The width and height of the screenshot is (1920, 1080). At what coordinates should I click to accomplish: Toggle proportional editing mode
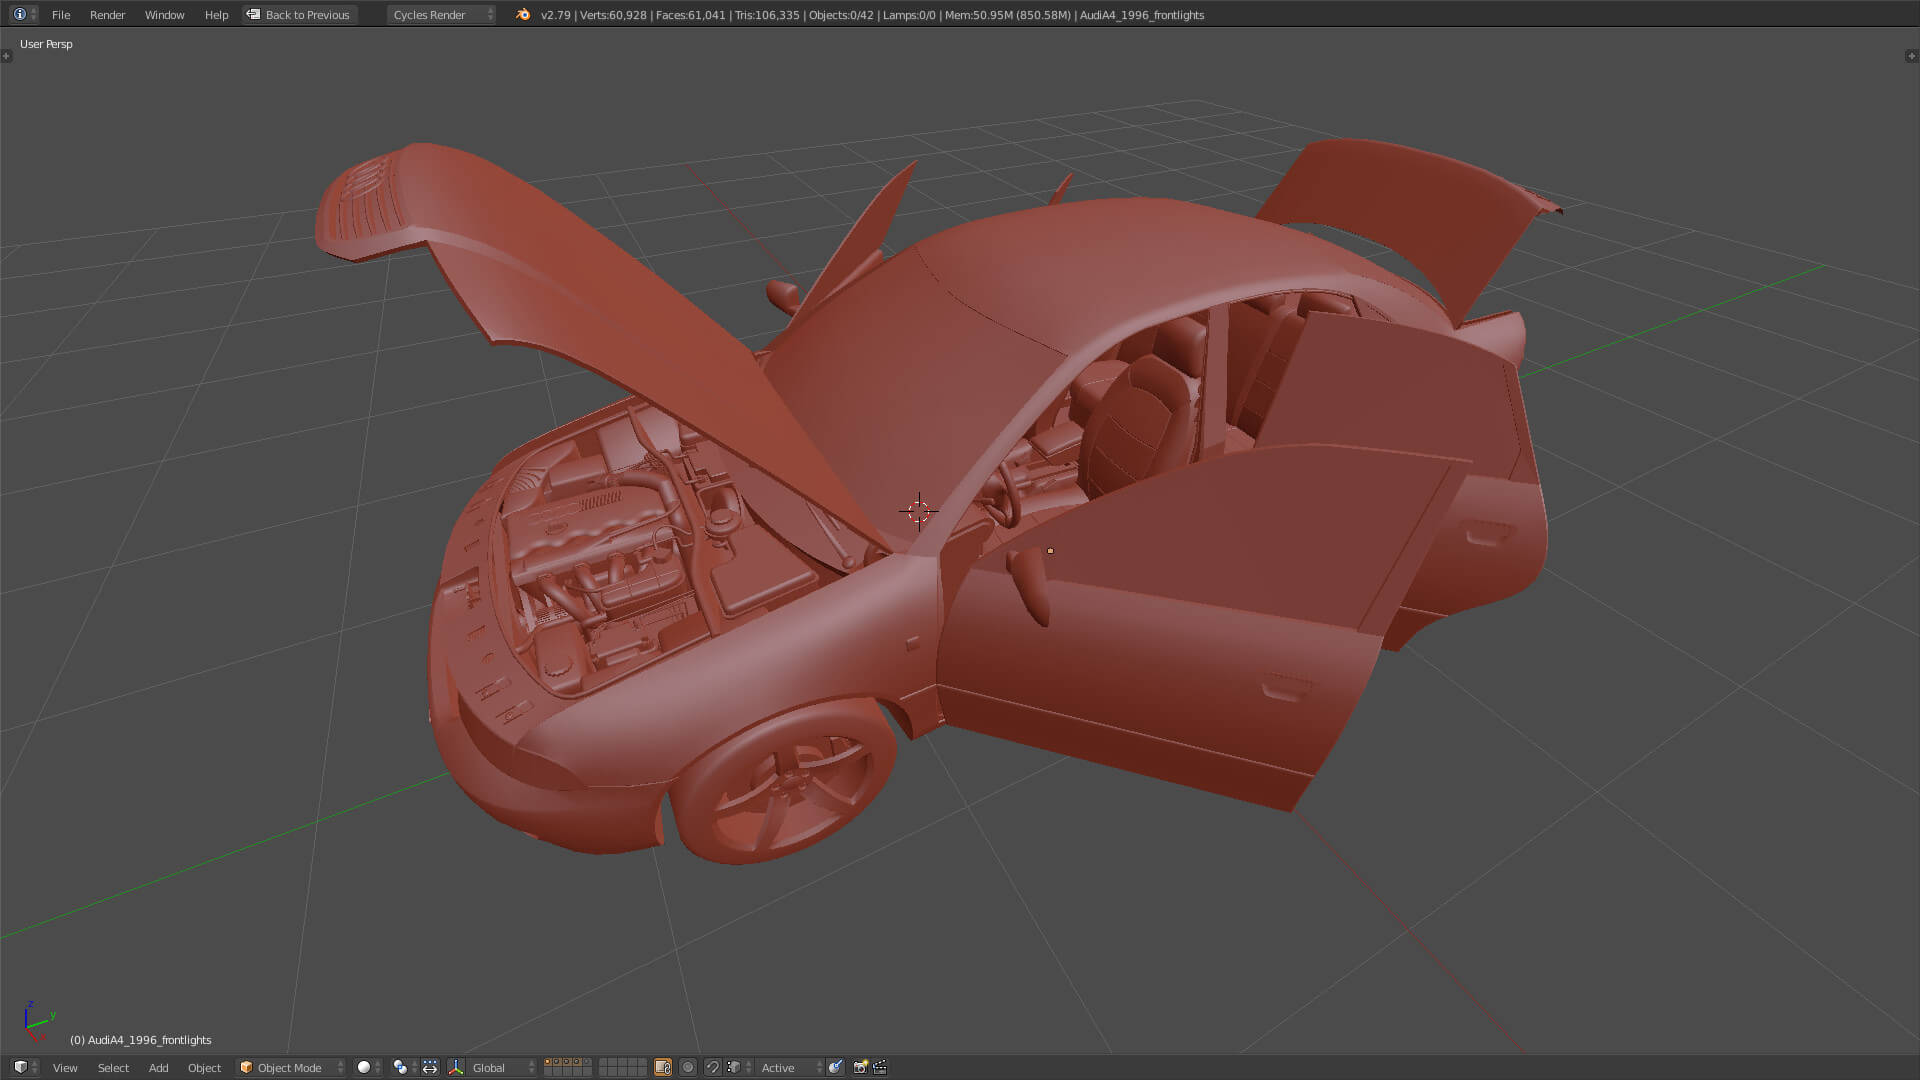point(688,1067)
